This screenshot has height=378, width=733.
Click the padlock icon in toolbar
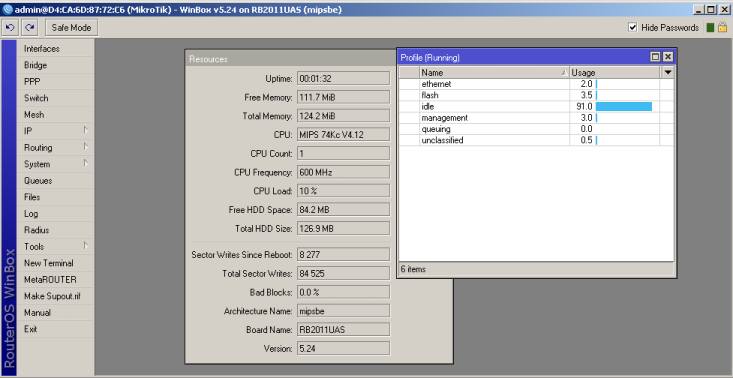722,28
